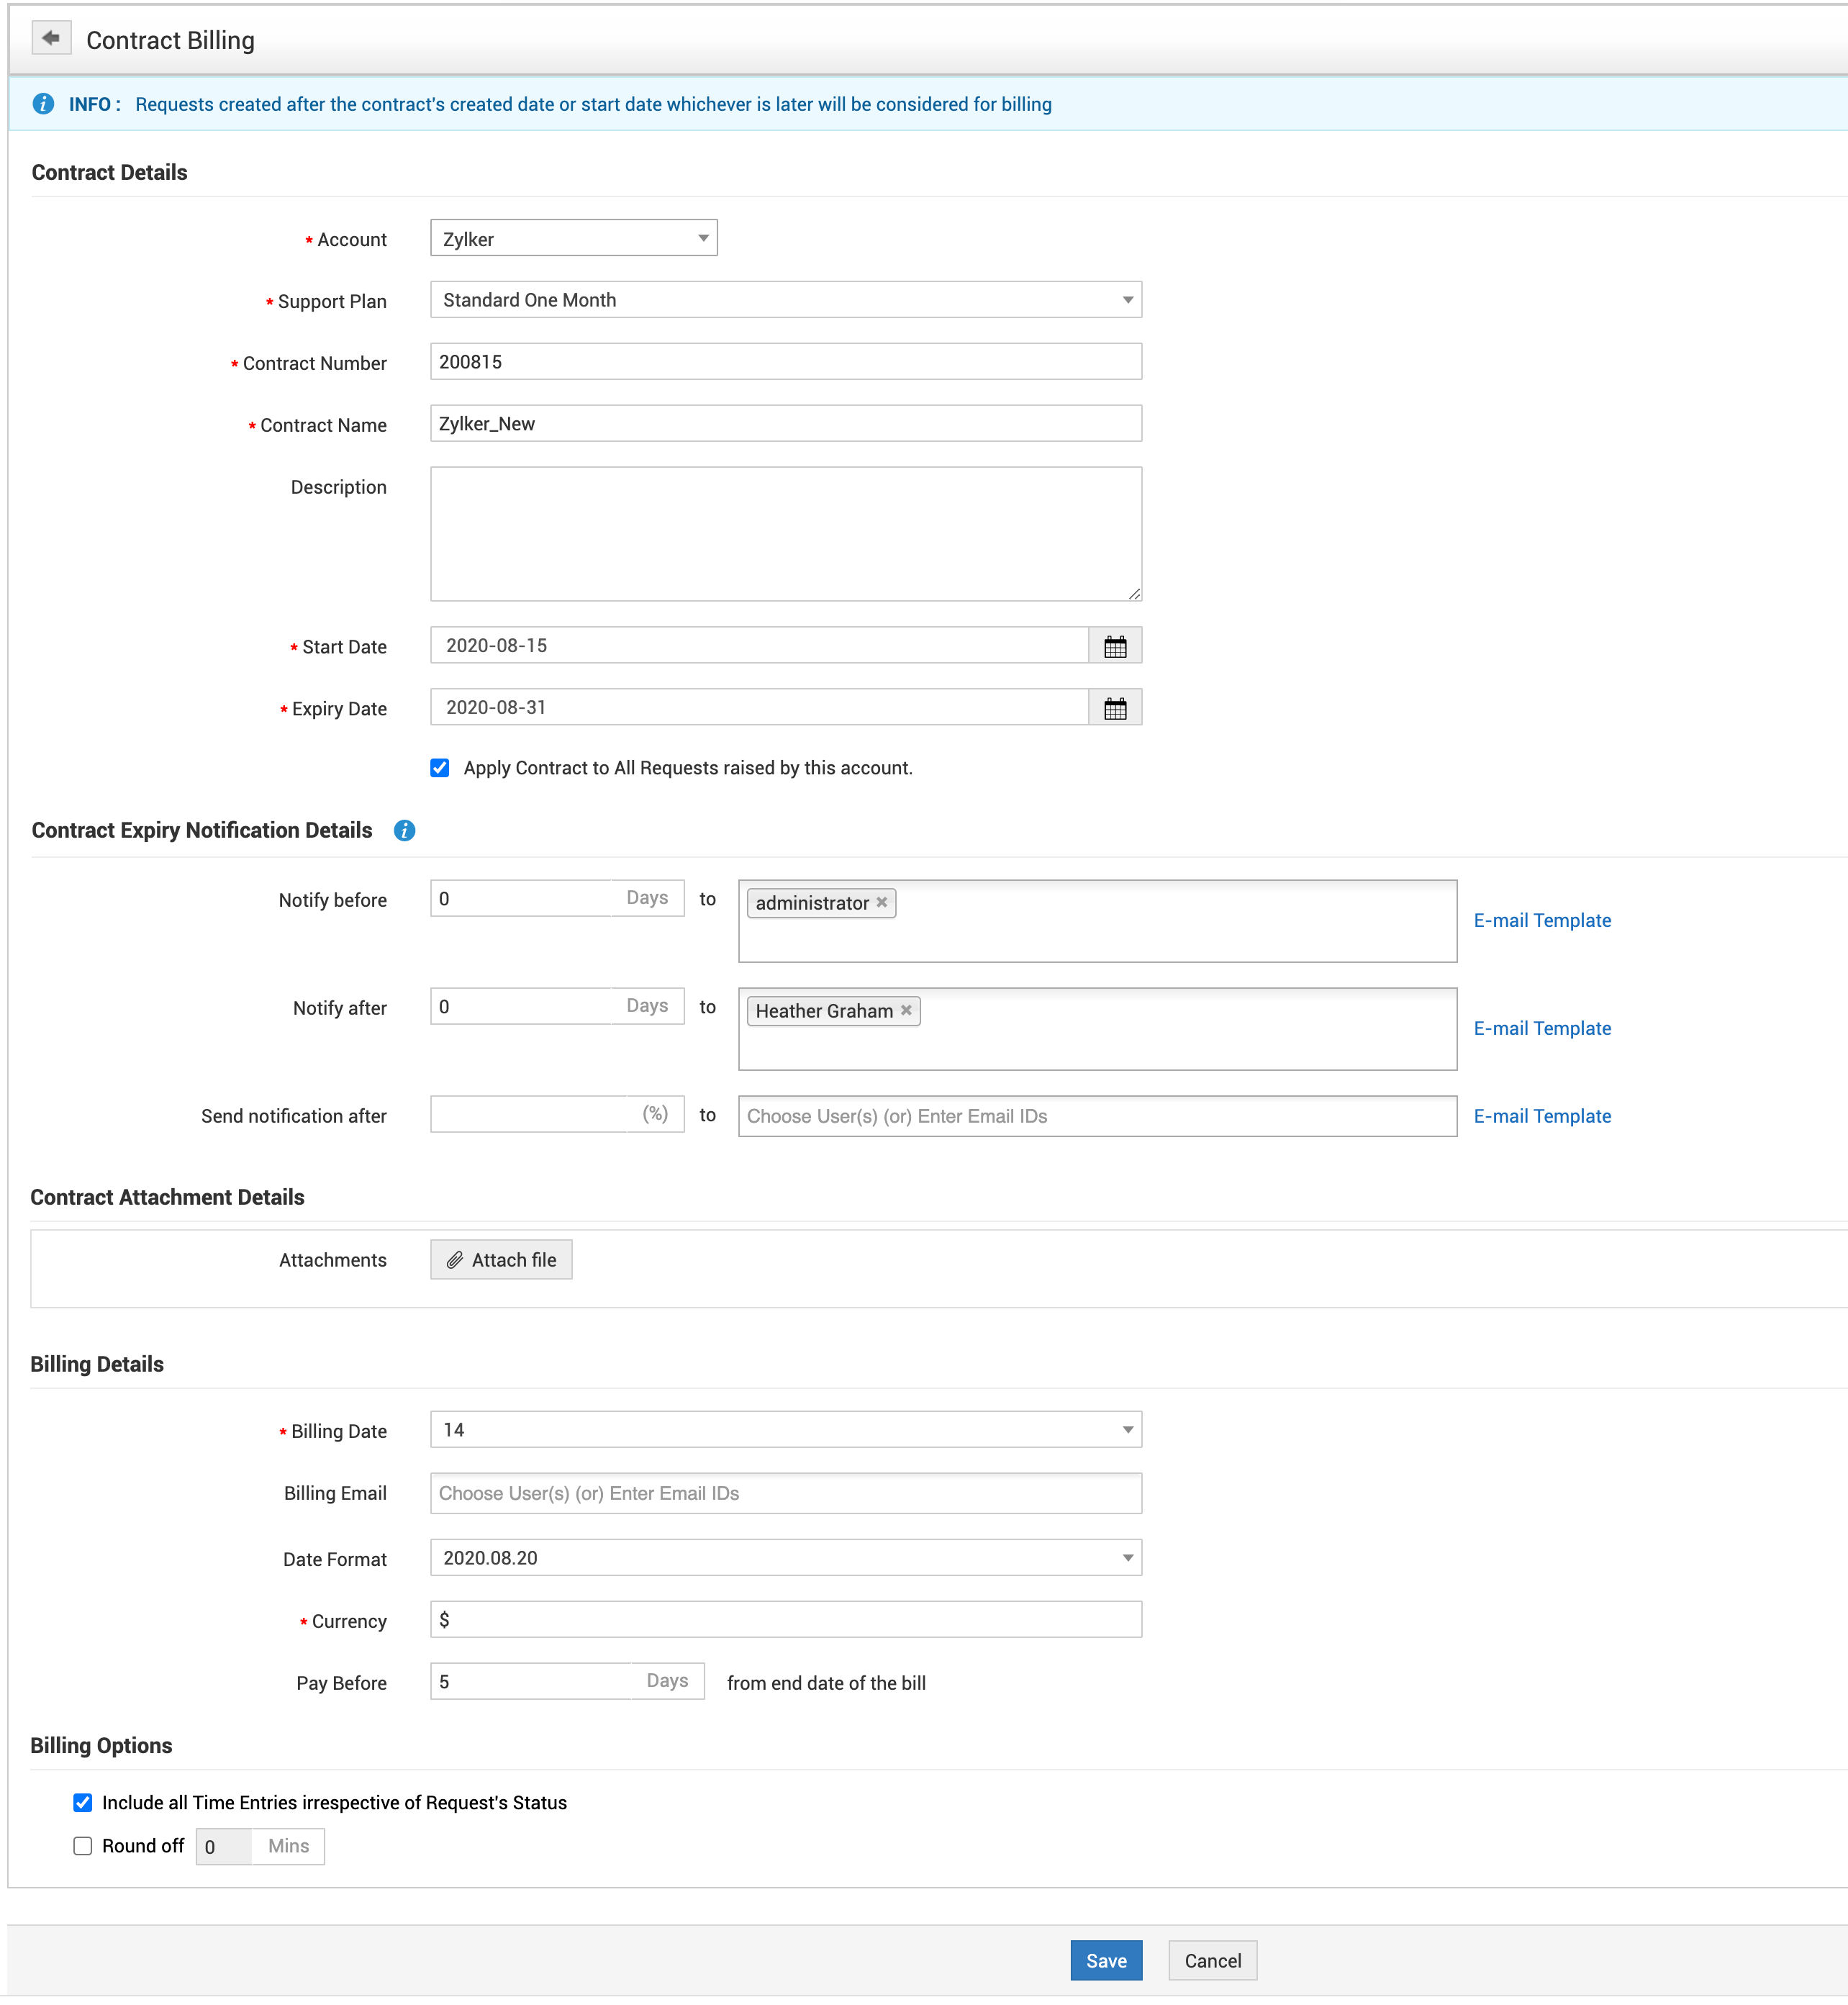Enable the Round off checkbox

[83, 1846]
